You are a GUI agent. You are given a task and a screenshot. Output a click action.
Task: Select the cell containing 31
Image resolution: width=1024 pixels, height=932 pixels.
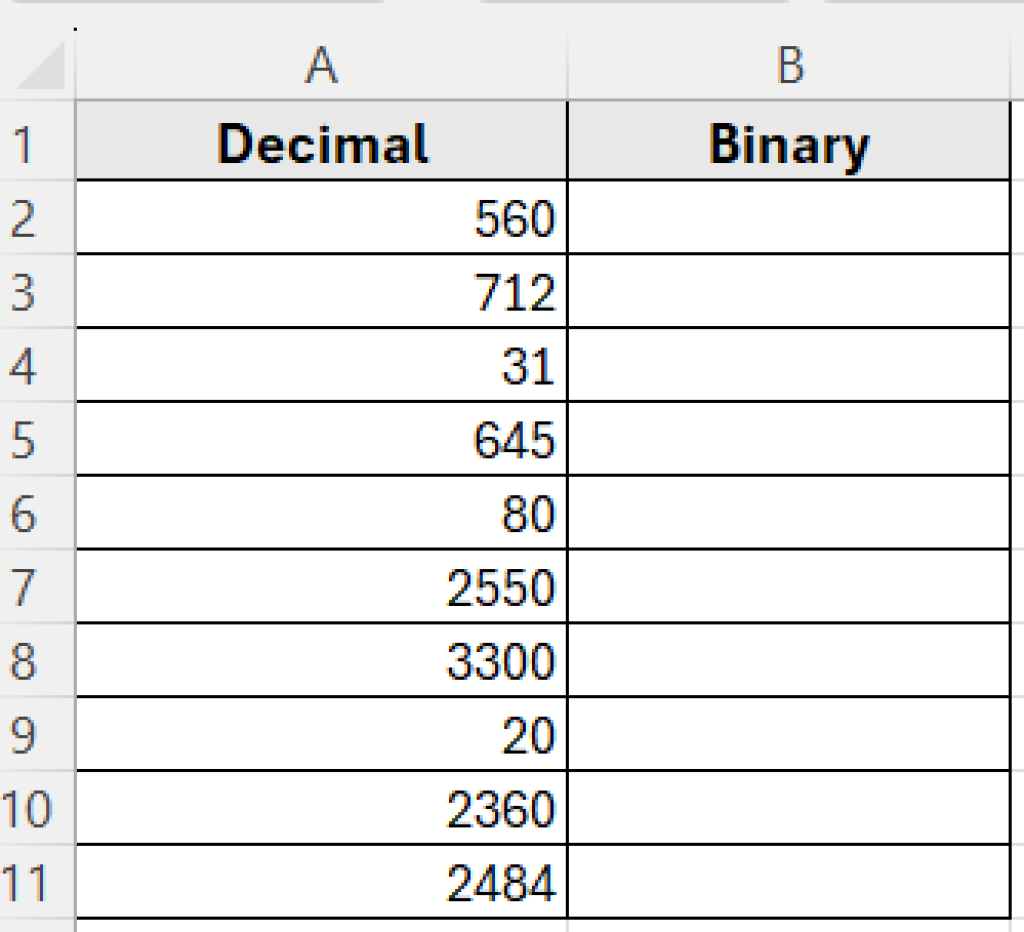[320, 366]
